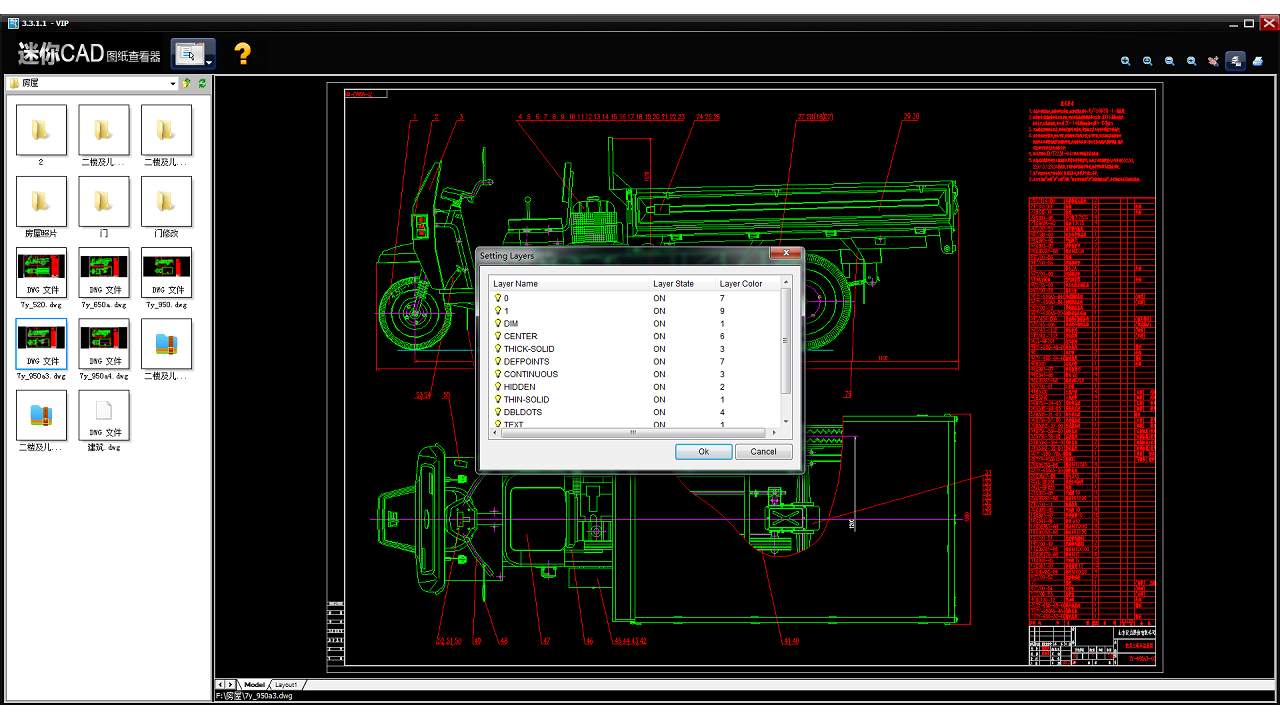Select the Ty_950.dwg thumbnail
This screenshot has height=720, width=1280.
(x=166, y=273)
